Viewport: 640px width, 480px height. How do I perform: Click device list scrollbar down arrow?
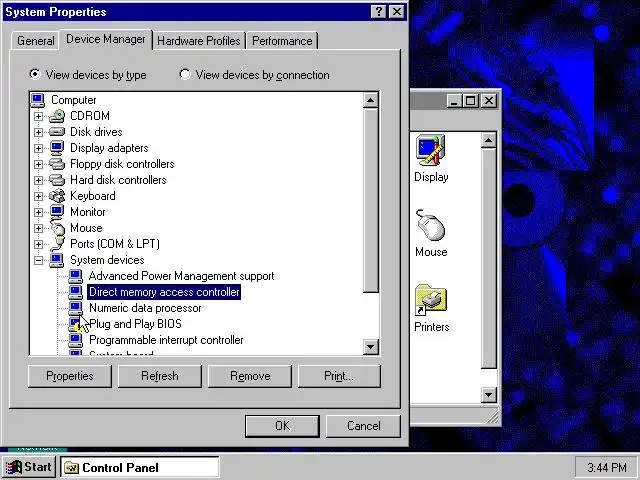(371, 347)
